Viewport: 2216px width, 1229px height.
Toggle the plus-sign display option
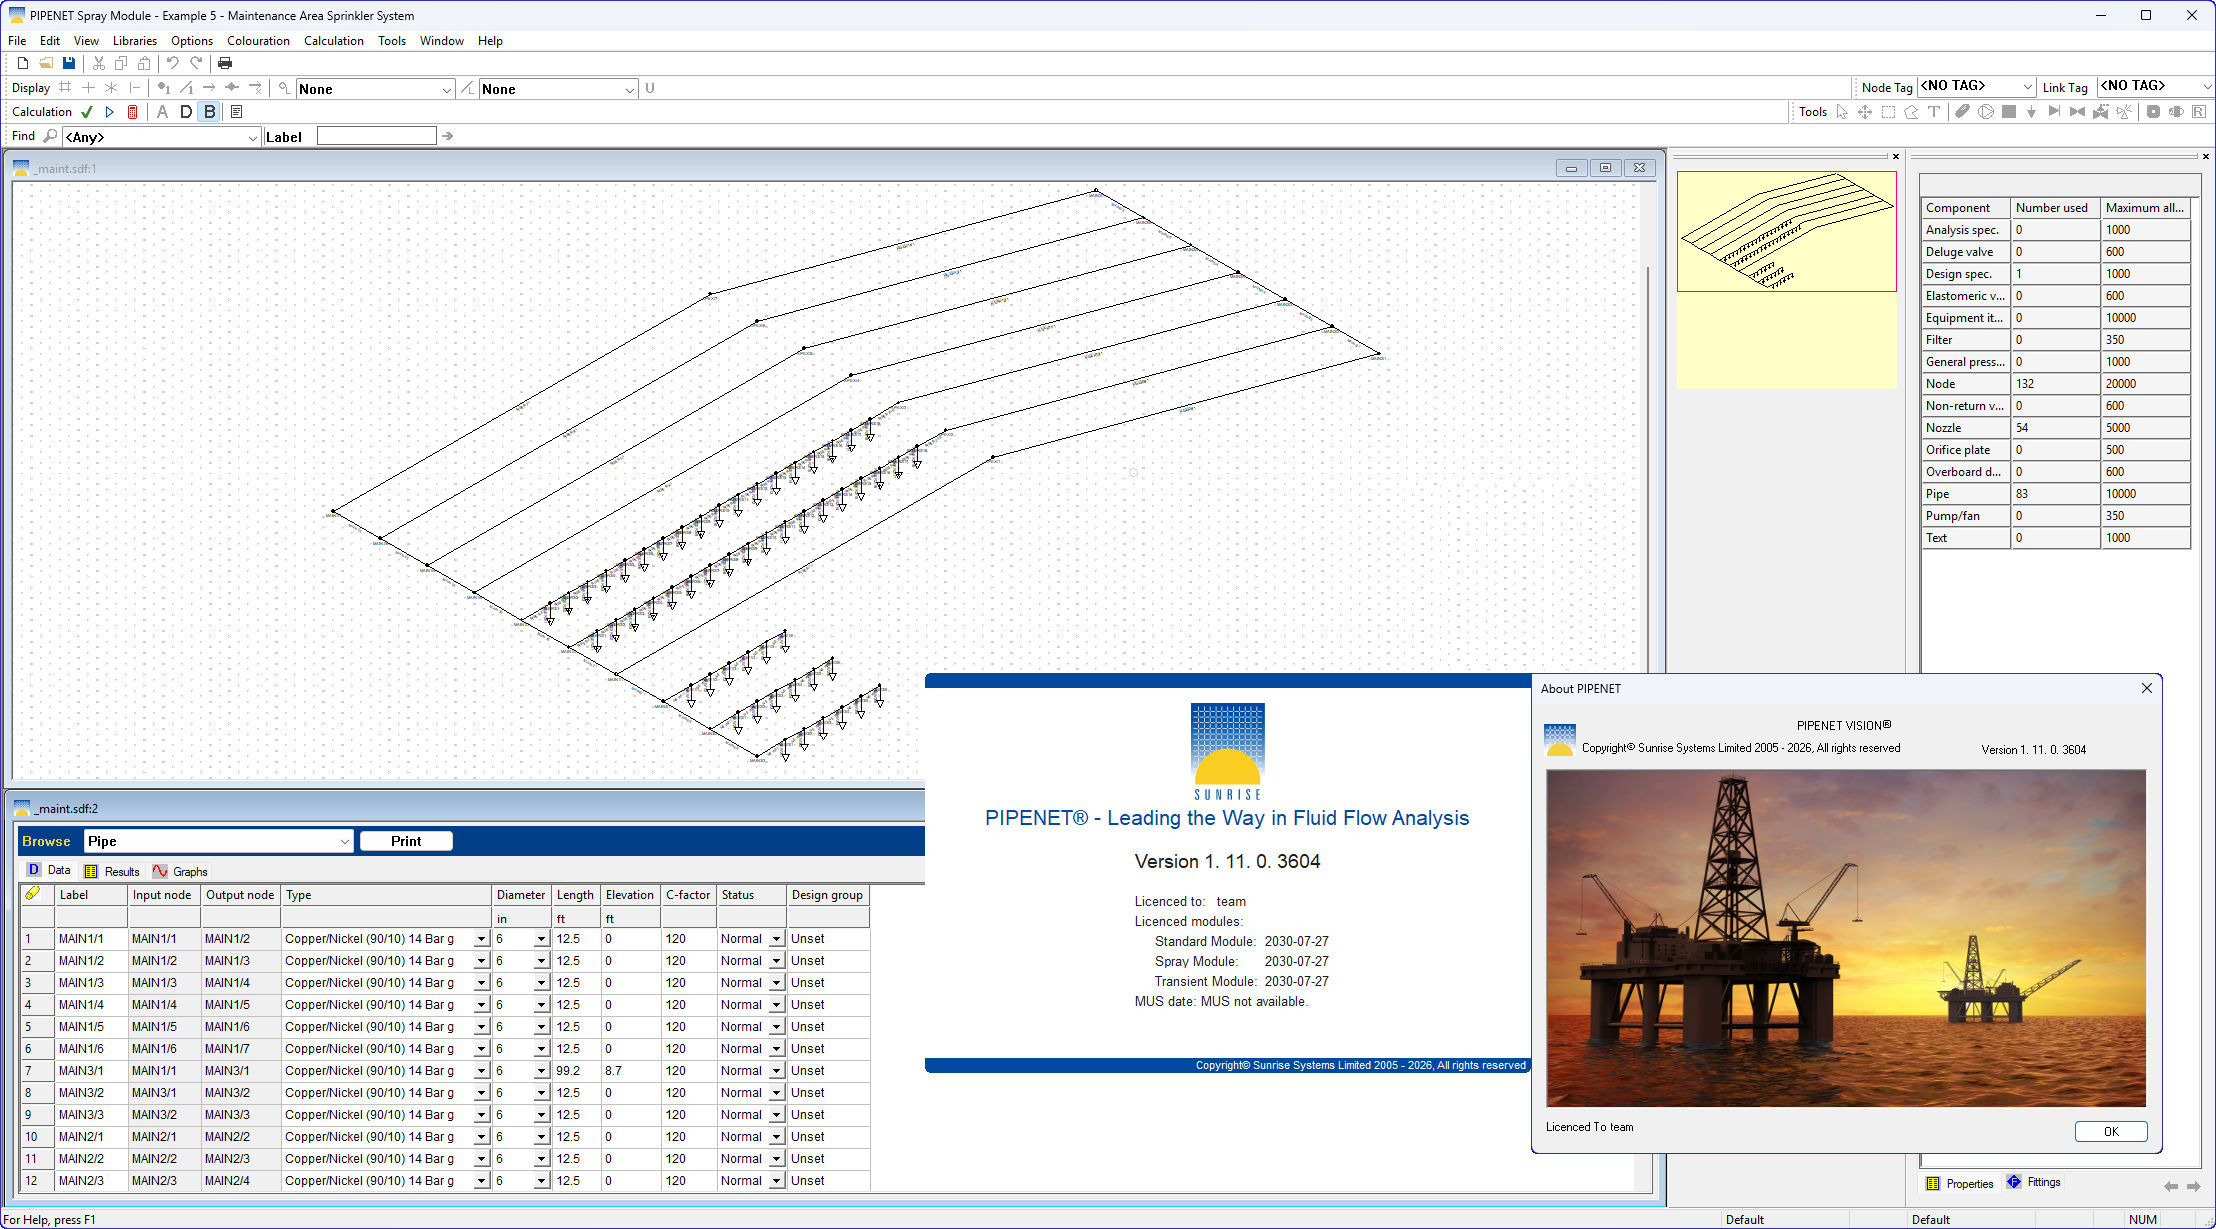click(88, 88)
